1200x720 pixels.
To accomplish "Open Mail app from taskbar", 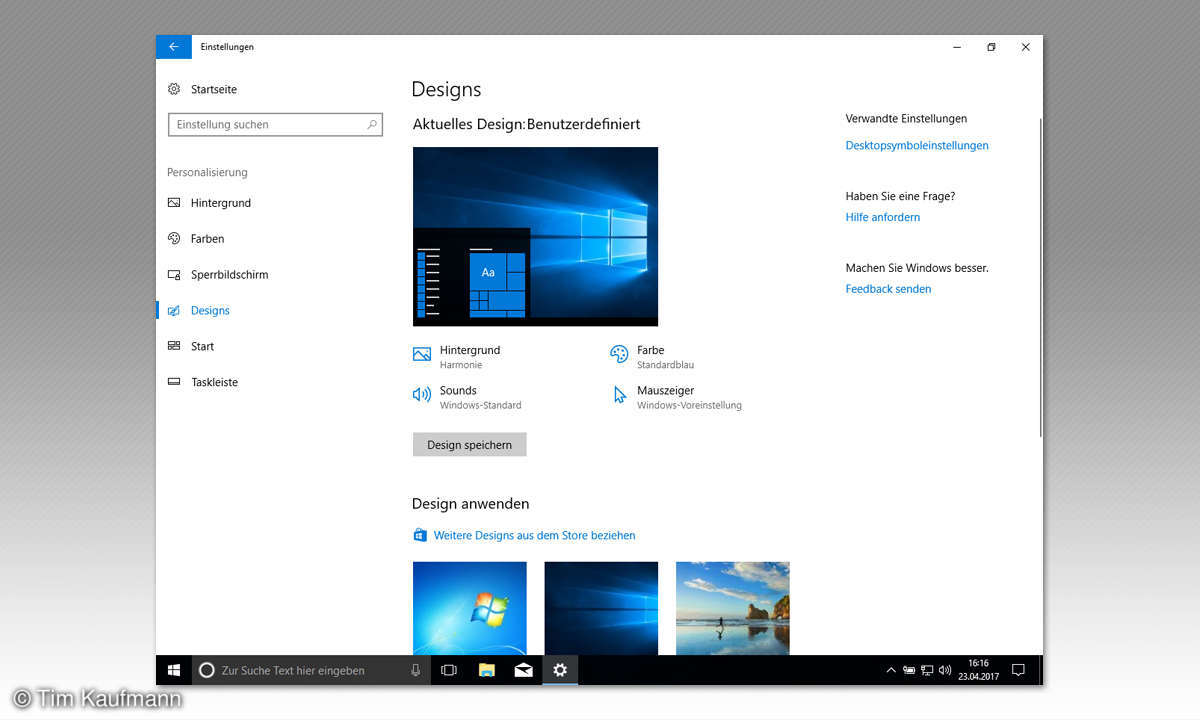I will coord(523,670).
